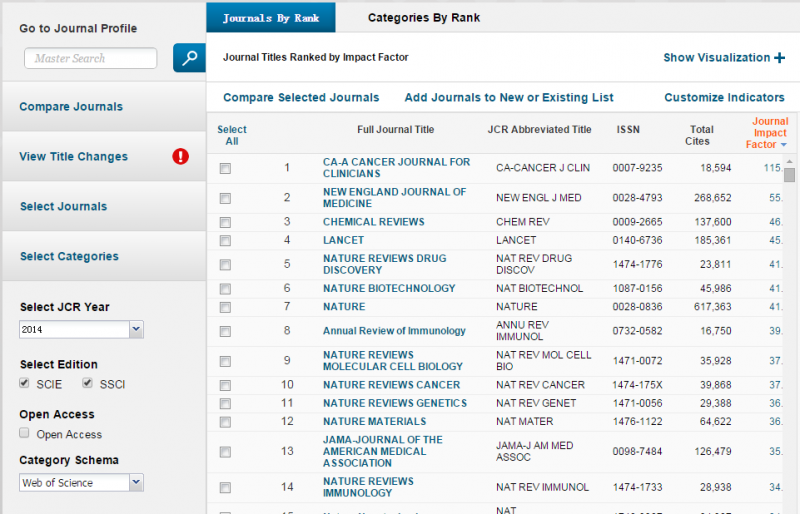The image size is (800, 514).
Task: Click Select All column header
Action: [232, 135]
